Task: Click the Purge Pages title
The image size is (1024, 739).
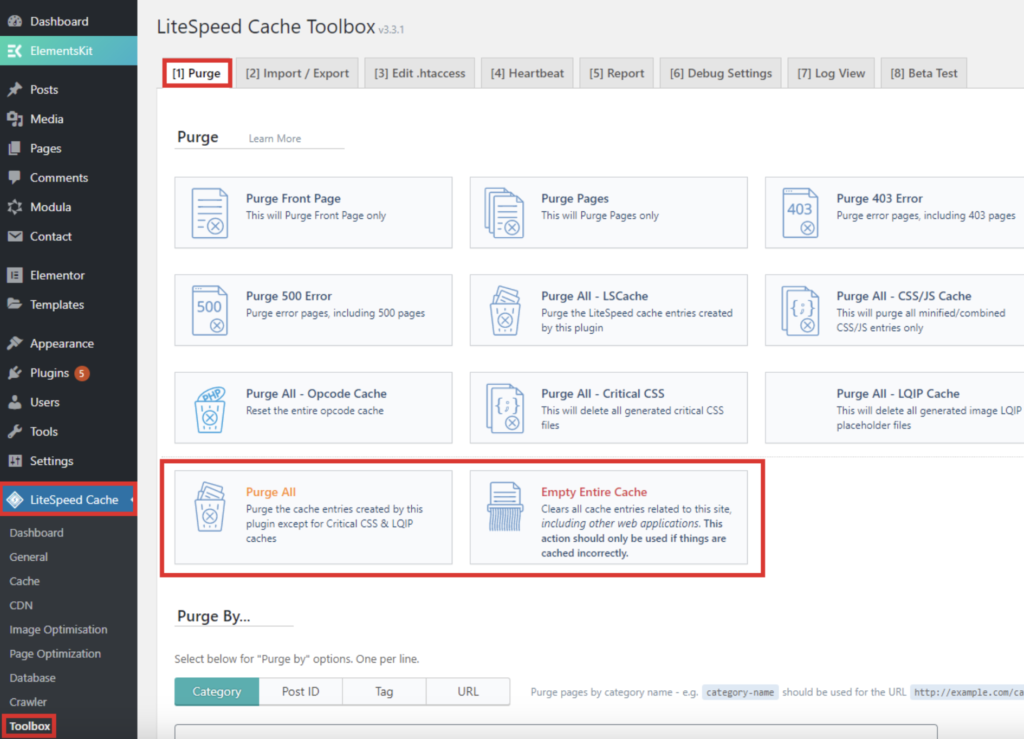Action: click(575, 198)
